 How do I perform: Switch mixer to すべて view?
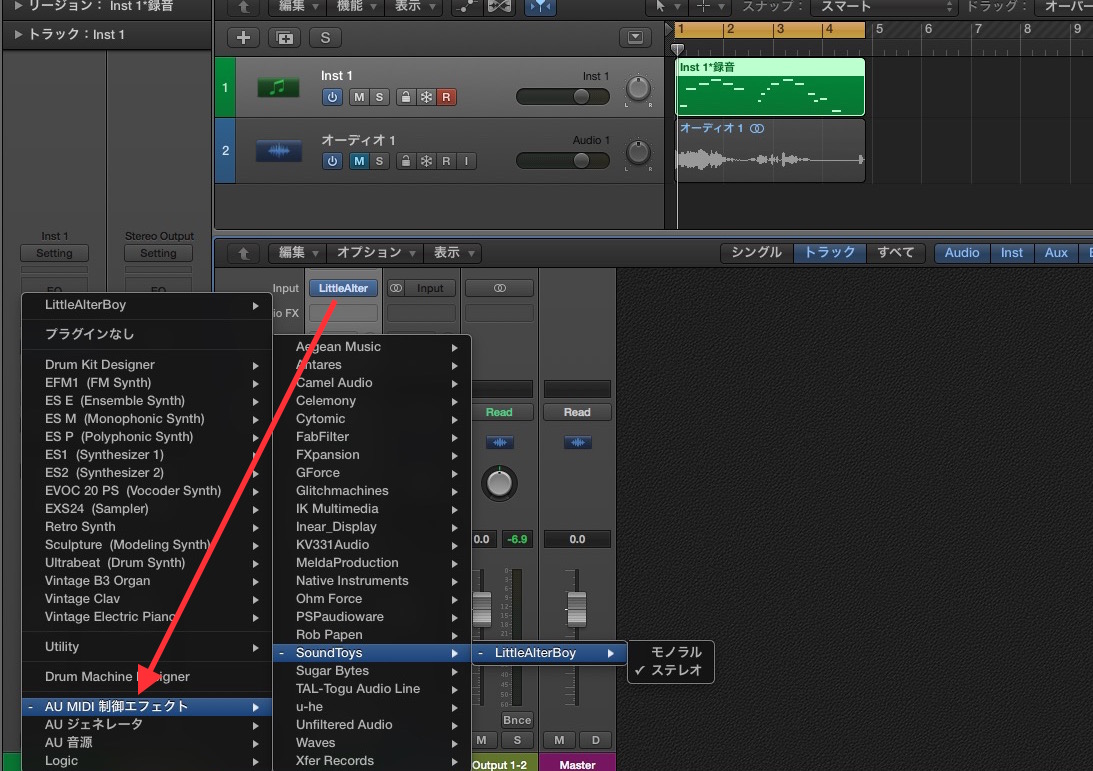tap(895, 252)
